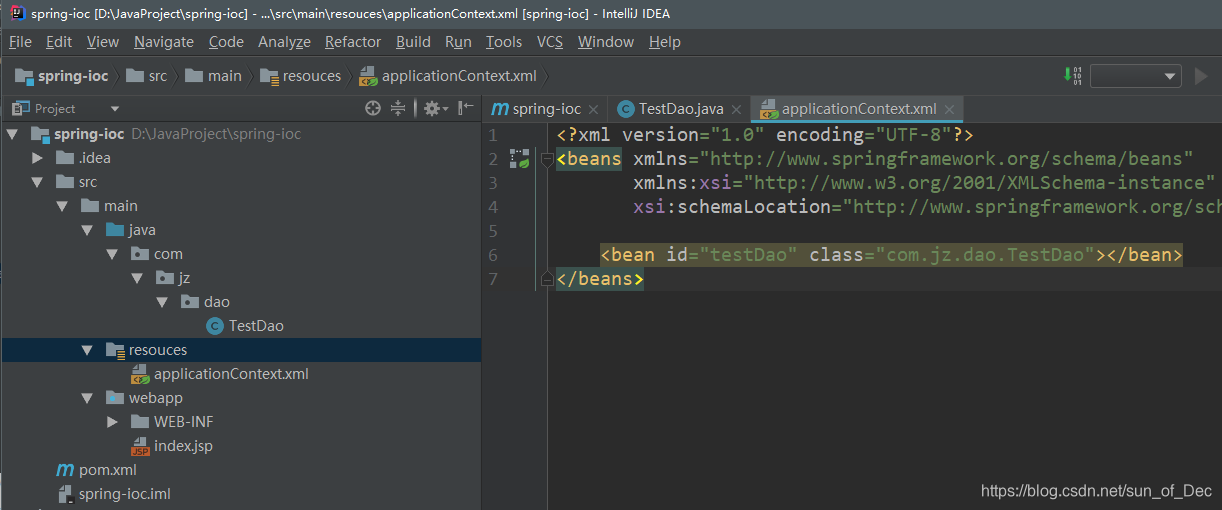Open the Project view selector dropdown arrow

(115, 108)
